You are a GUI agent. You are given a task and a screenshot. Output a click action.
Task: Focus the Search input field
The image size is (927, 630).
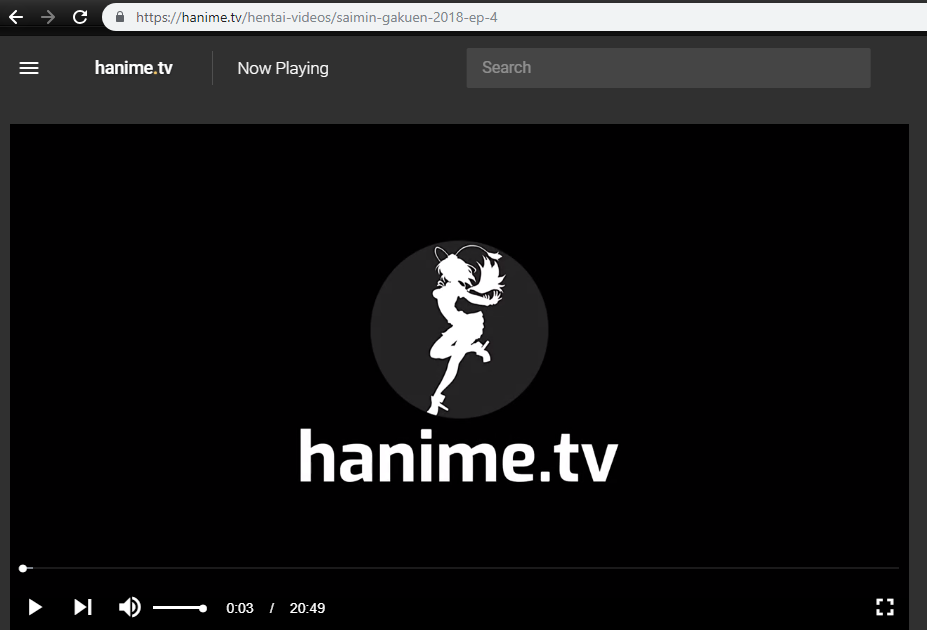[x=668, y=68]
